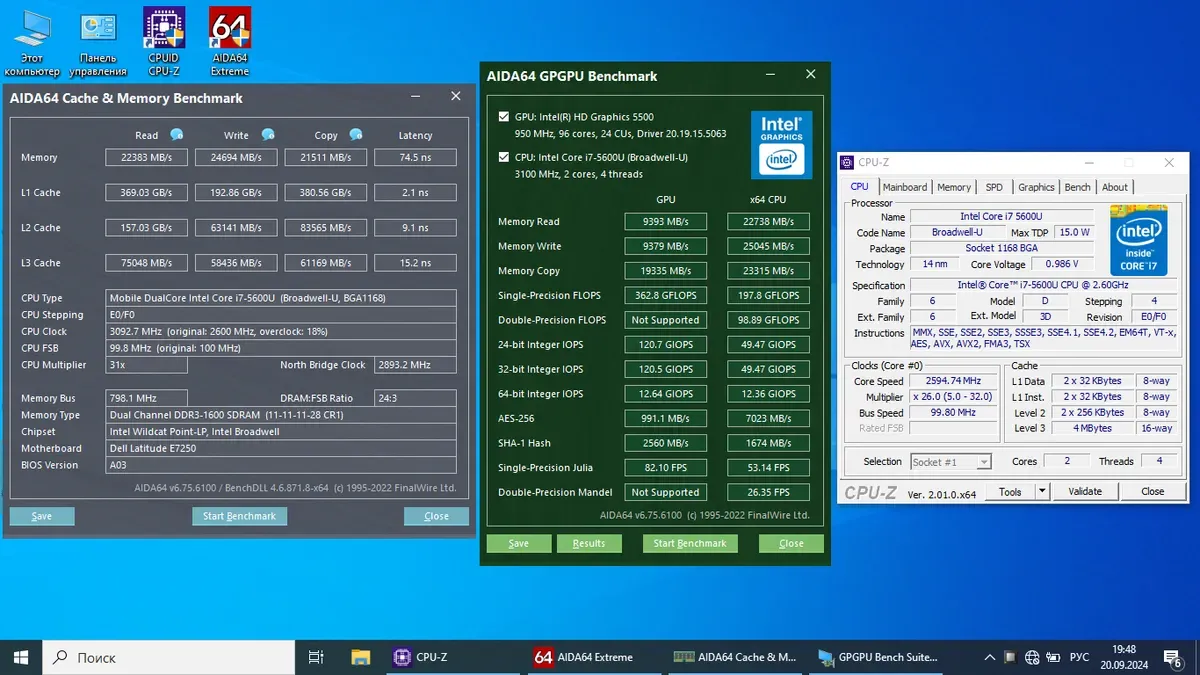1200x675 pixels.
Task: Expand the Tools dropdown arrow in CPU-Z
Action: click(x=1042, y=491)
